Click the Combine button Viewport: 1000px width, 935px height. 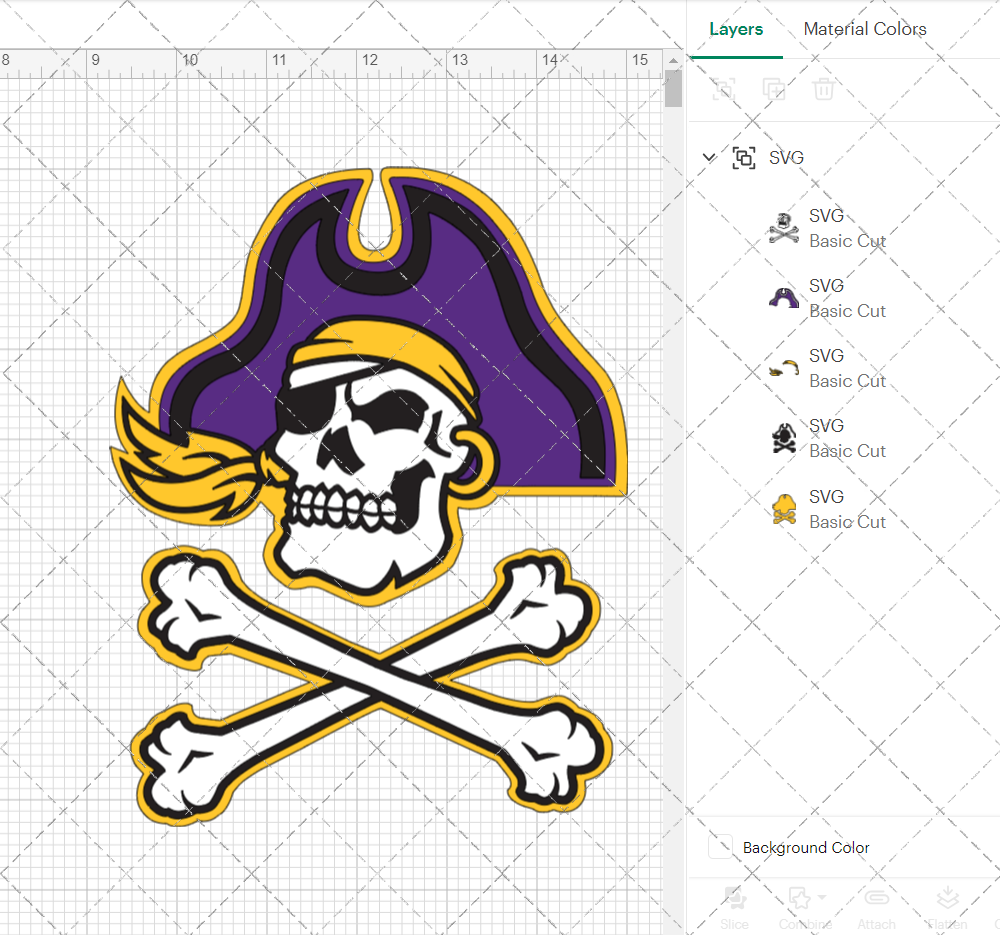805,908
